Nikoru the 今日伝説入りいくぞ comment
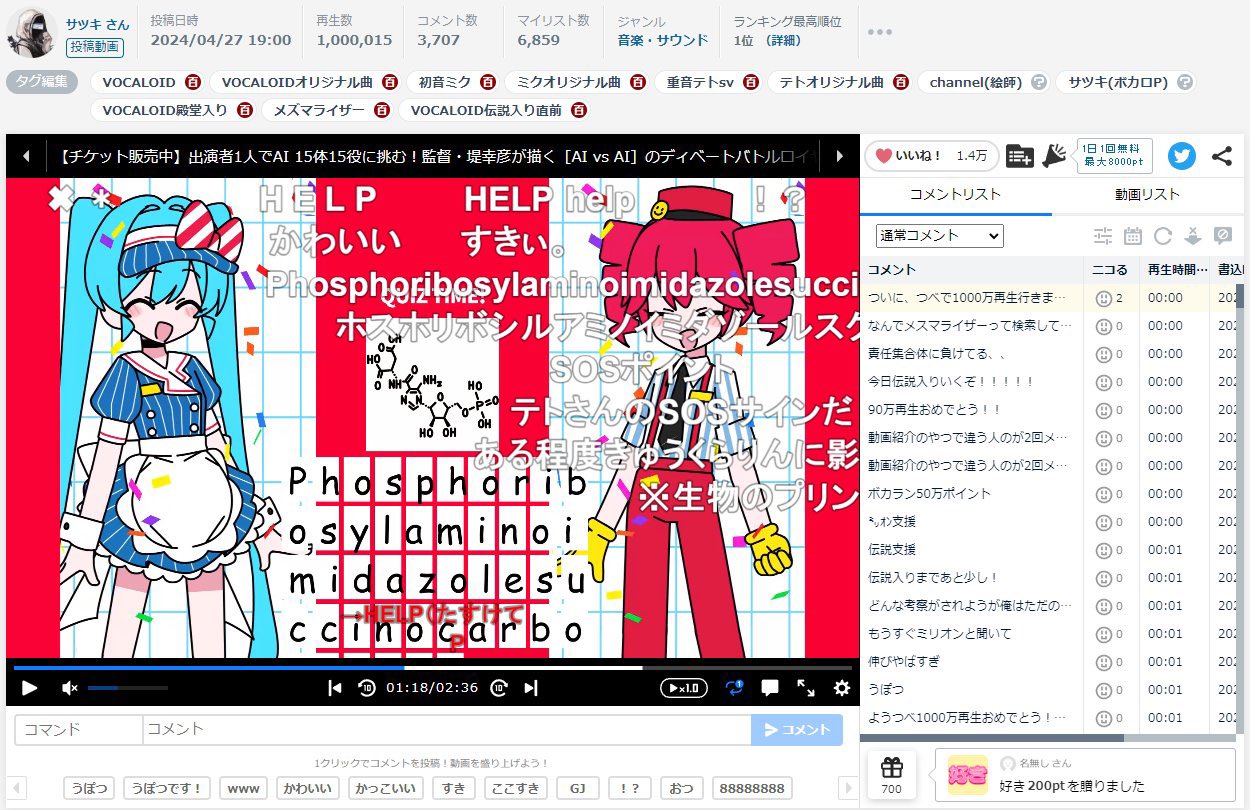1250x810 pixels. coord(1103,381)
